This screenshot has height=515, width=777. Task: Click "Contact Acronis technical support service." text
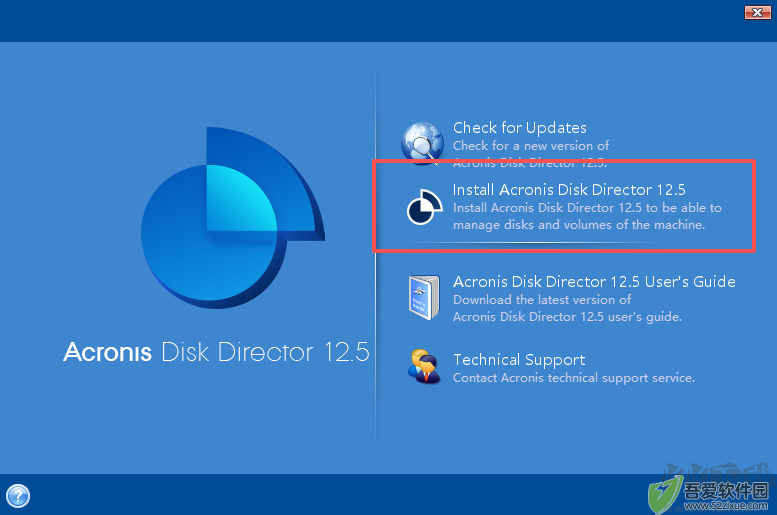point(574,378)
